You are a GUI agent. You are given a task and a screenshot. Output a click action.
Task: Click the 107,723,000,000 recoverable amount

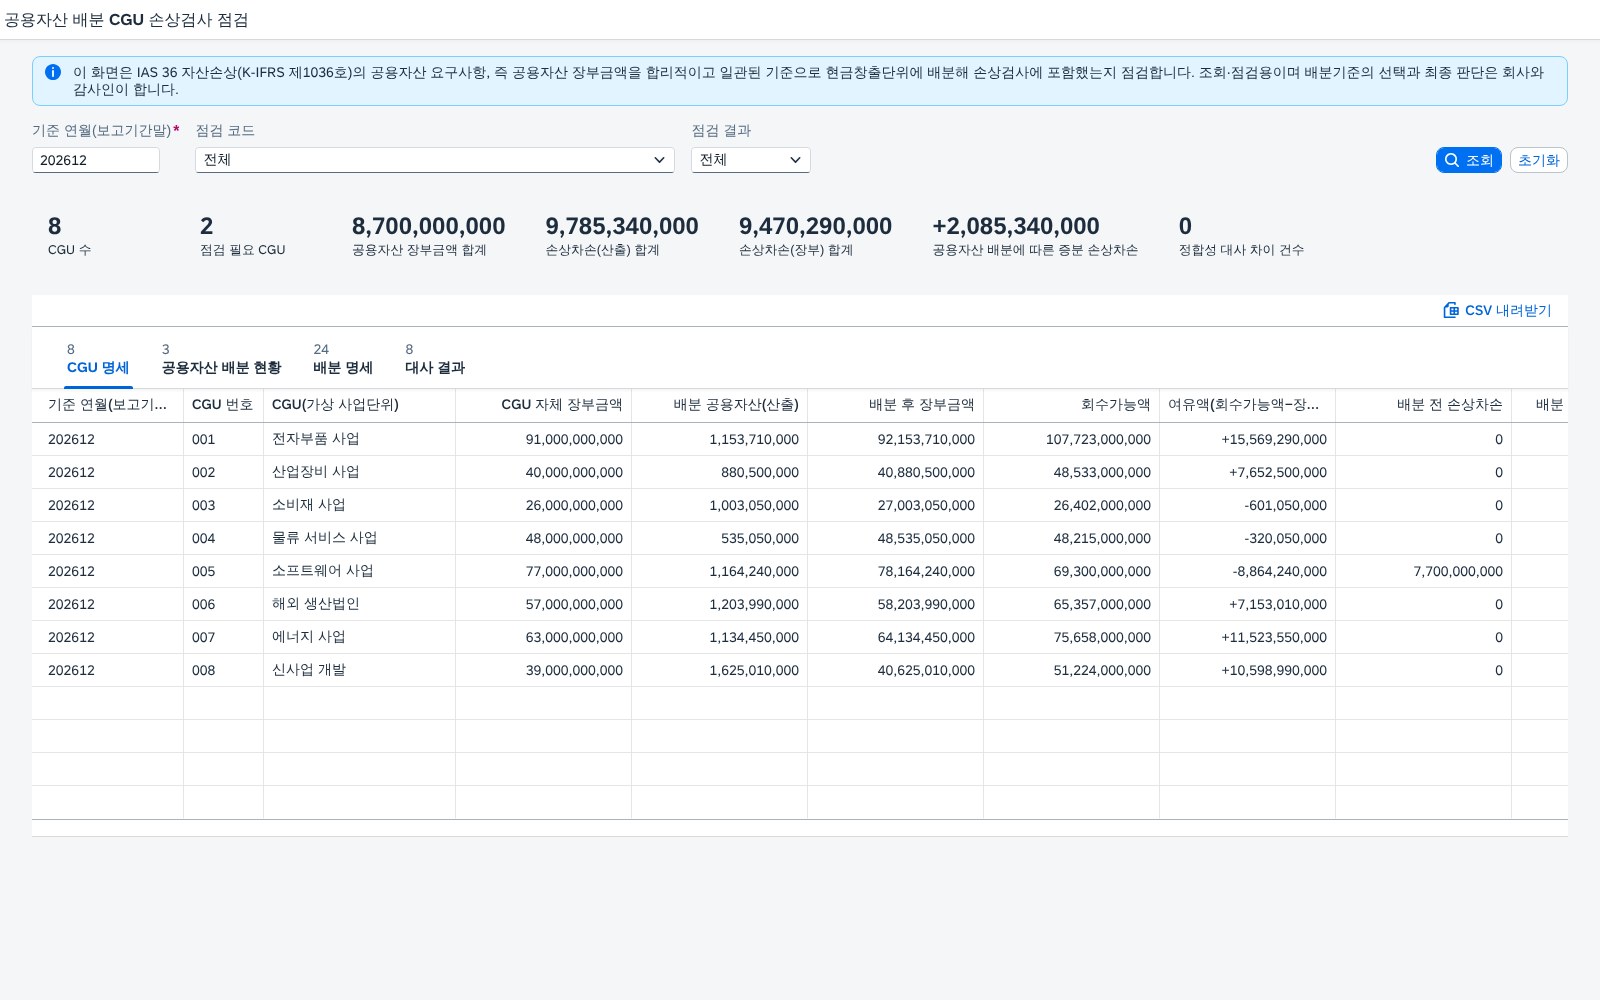[1098, 439]
